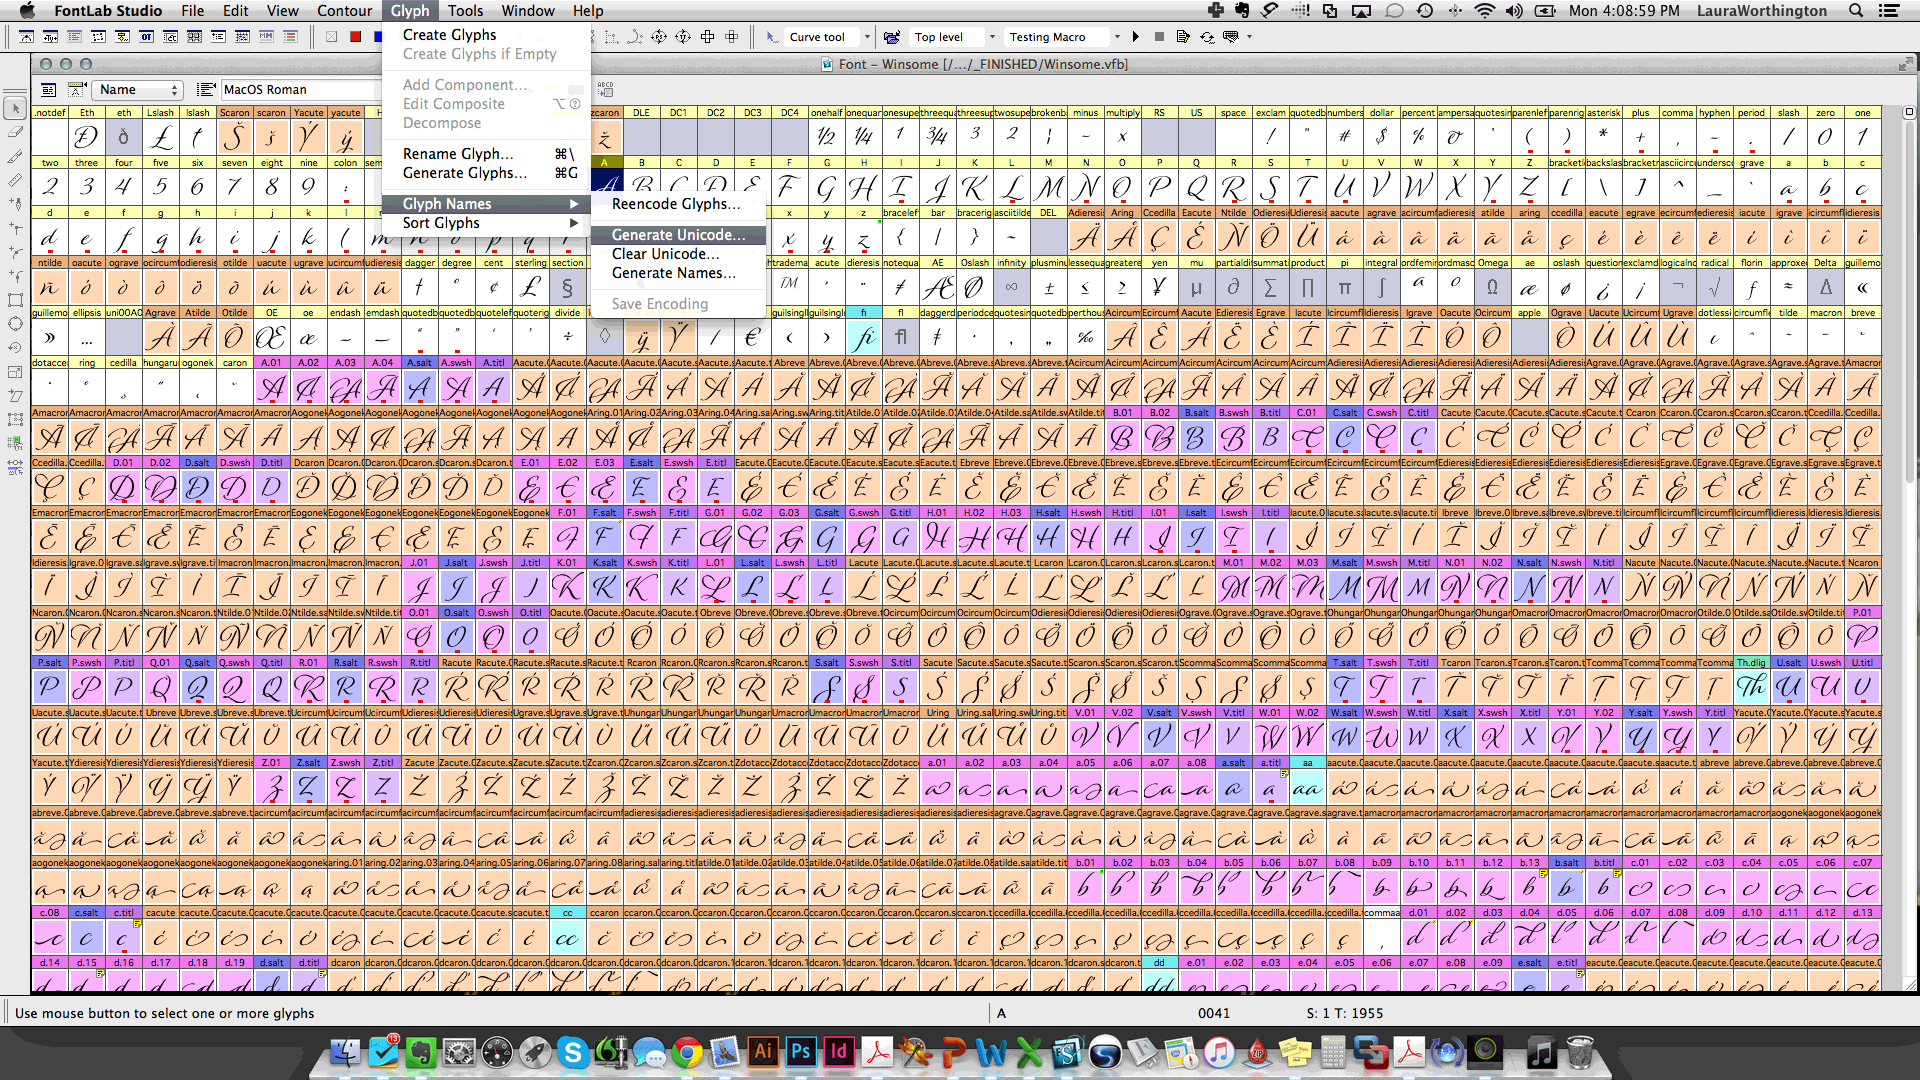Stop the running macro
The height and width of the screenshot is (1080, 1920).
click(x=1159, y=37)
